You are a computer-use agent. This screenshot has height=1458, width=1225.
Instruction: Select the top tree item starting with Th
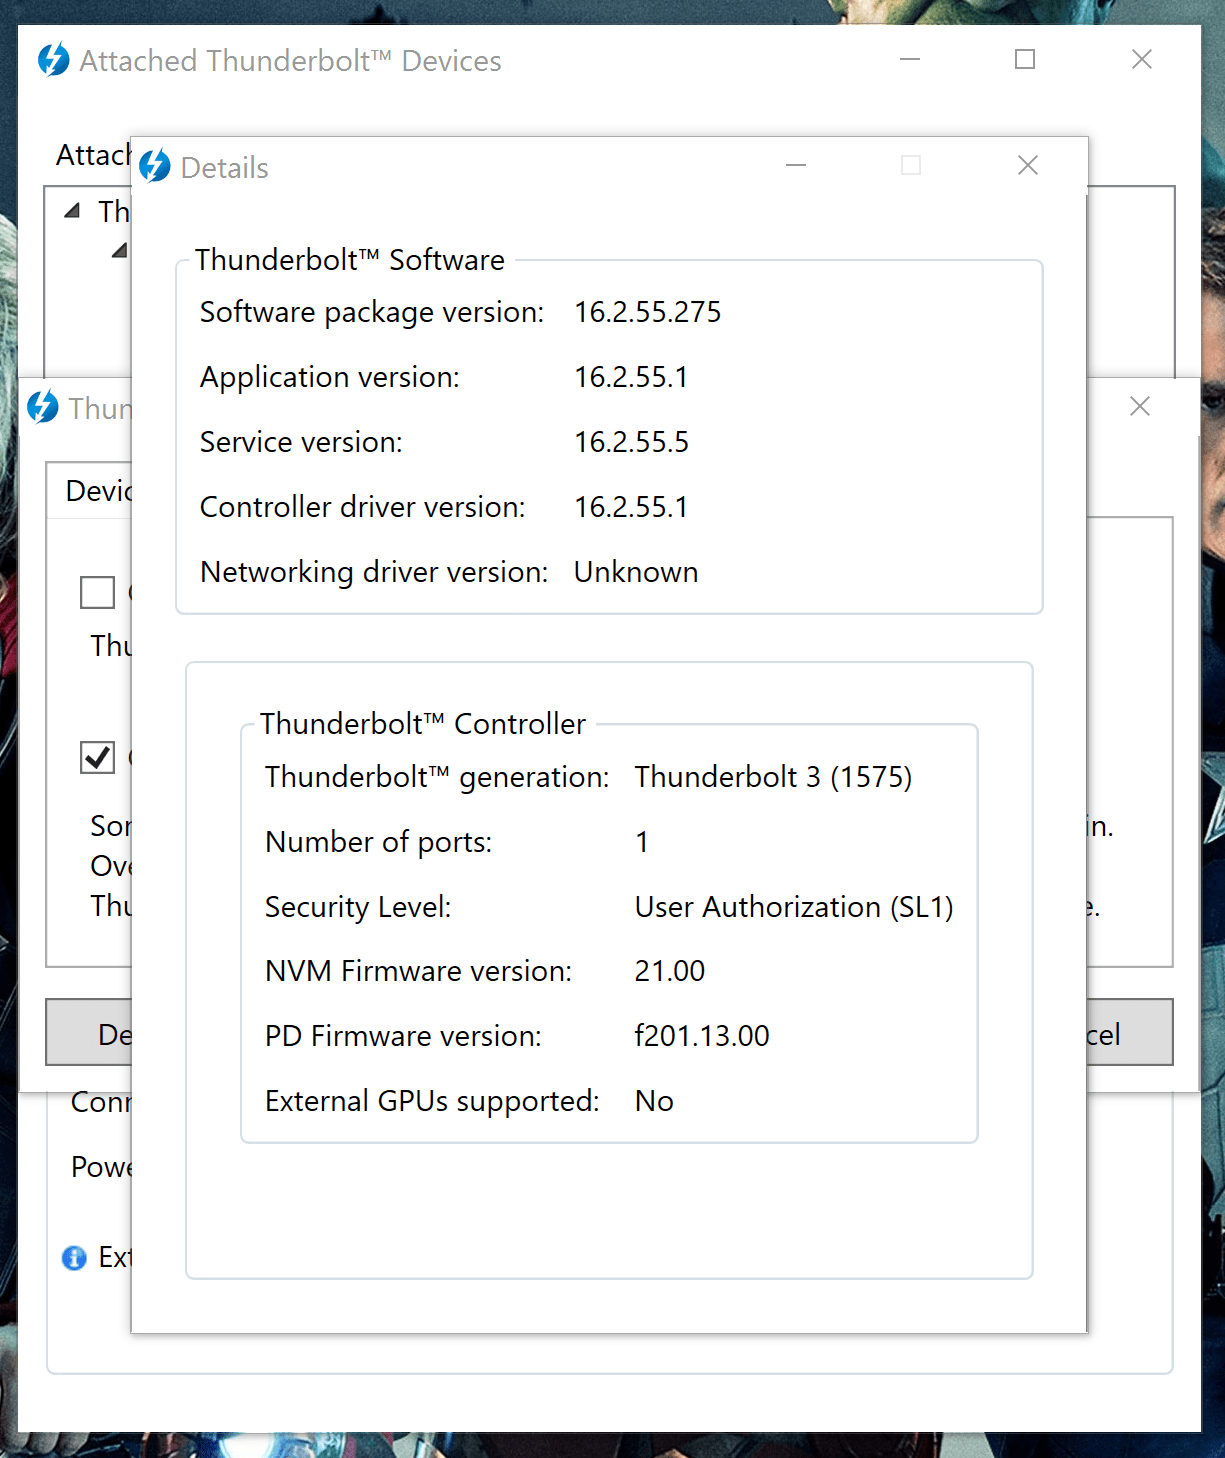click(114, 212)
